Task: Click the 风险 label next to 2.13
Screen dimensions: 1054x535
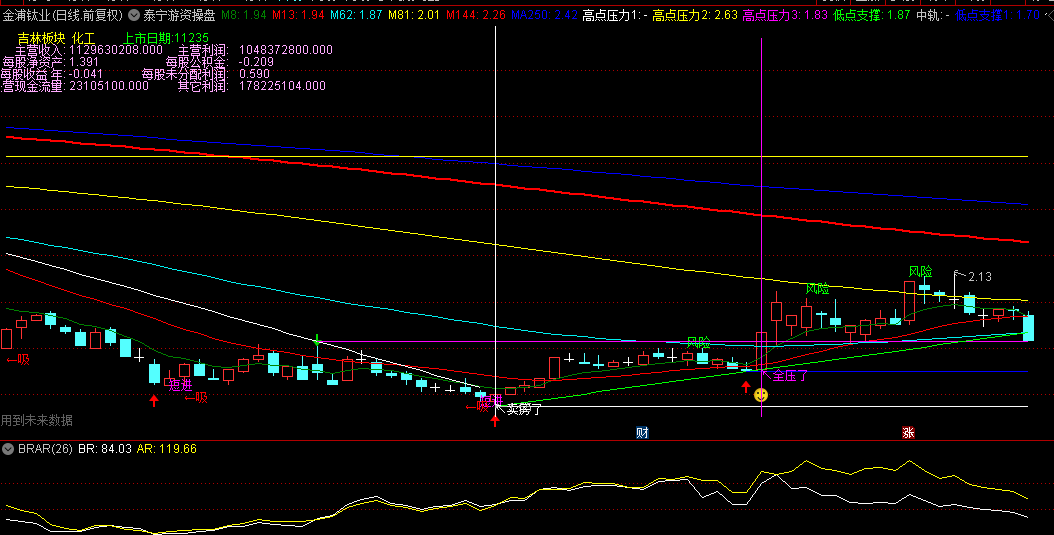Action: coord(921,272)
